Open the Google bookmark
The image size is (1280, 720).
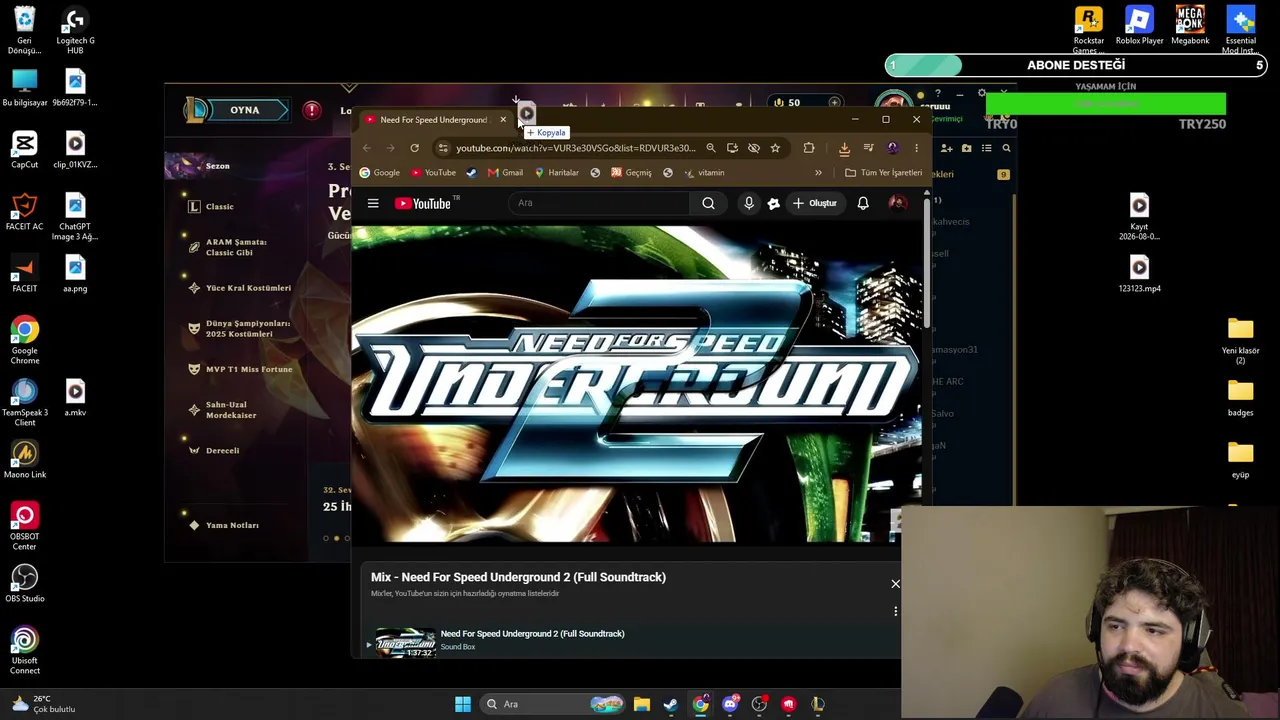379,173
